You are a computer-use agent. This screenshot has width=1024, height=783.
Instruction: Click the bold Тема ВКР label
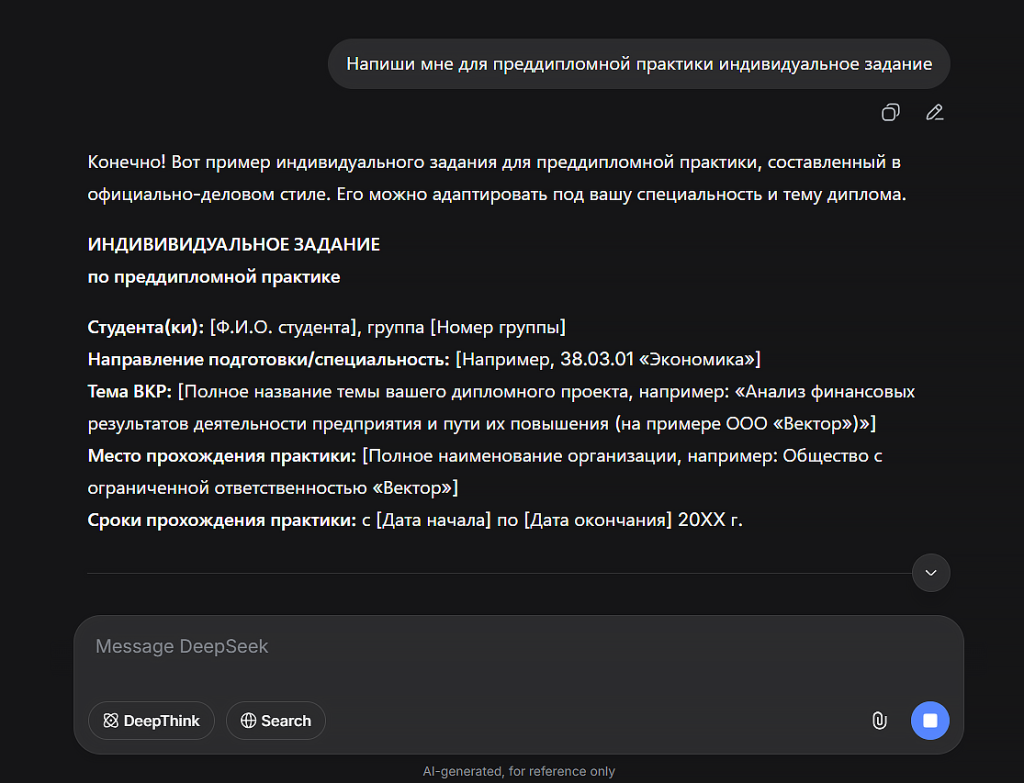(117, 391)
